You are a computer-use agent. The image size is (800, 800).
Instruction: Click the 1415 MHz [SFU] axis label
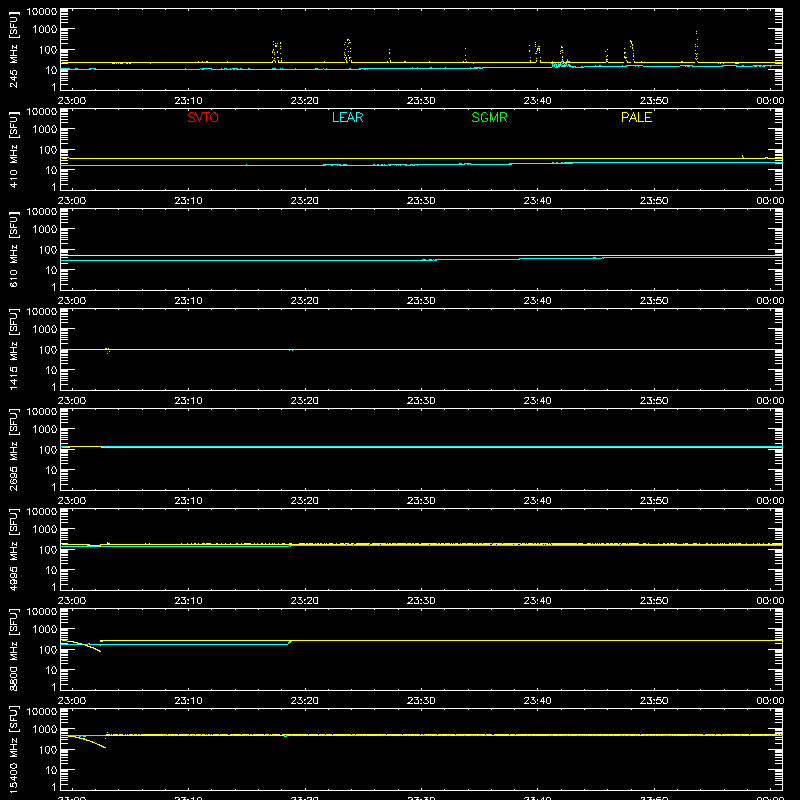point(14,349)
